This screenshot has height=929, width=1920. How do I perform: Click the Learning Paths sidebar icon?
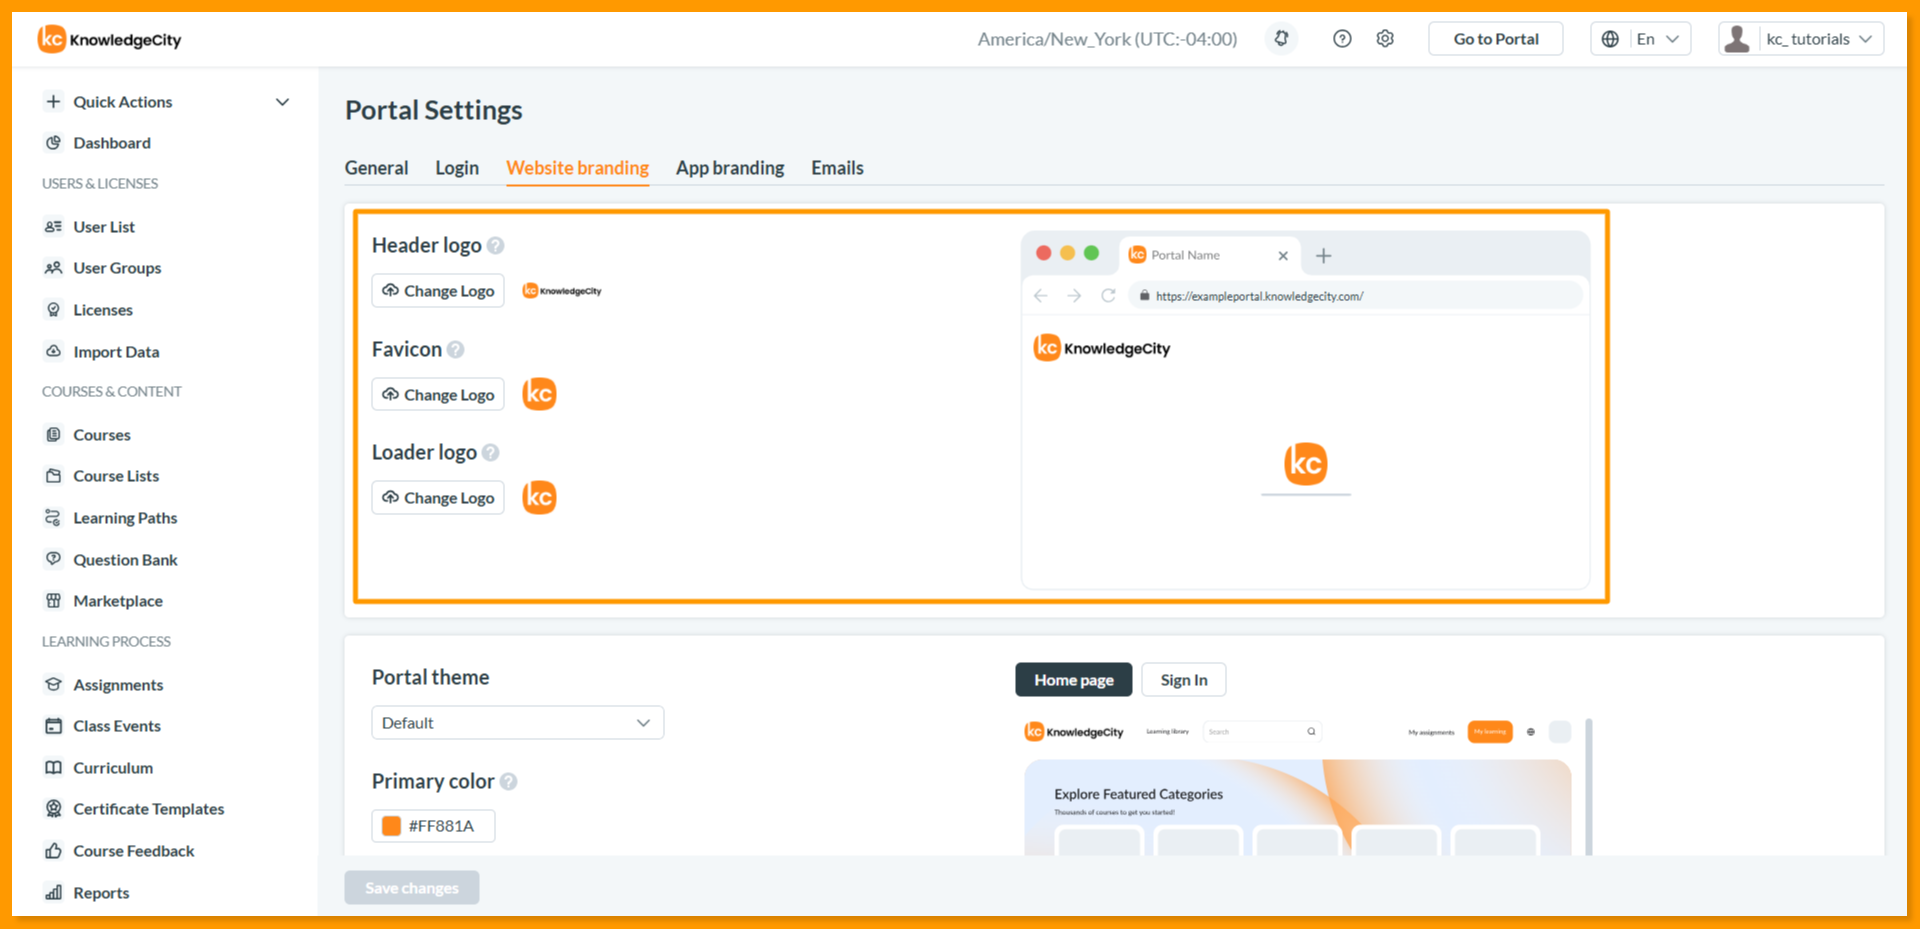coord(54,518)
